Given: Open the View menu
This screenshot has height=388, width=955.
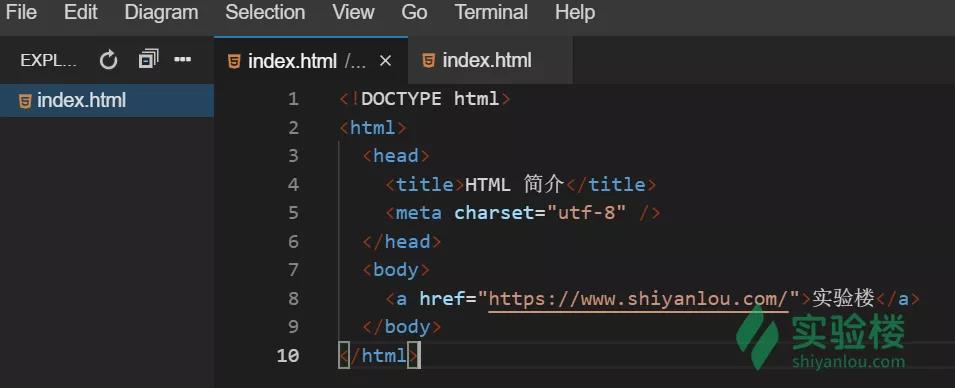Looking at the screenshot, I should click(353, 12).
